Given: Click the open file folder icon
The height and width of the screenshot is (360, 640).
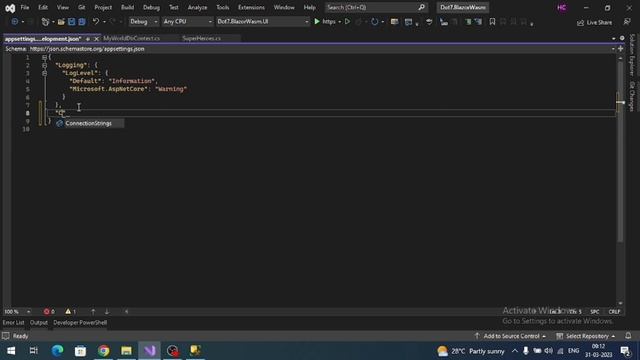Looking at the screenshot, I should tap(61, 22).
